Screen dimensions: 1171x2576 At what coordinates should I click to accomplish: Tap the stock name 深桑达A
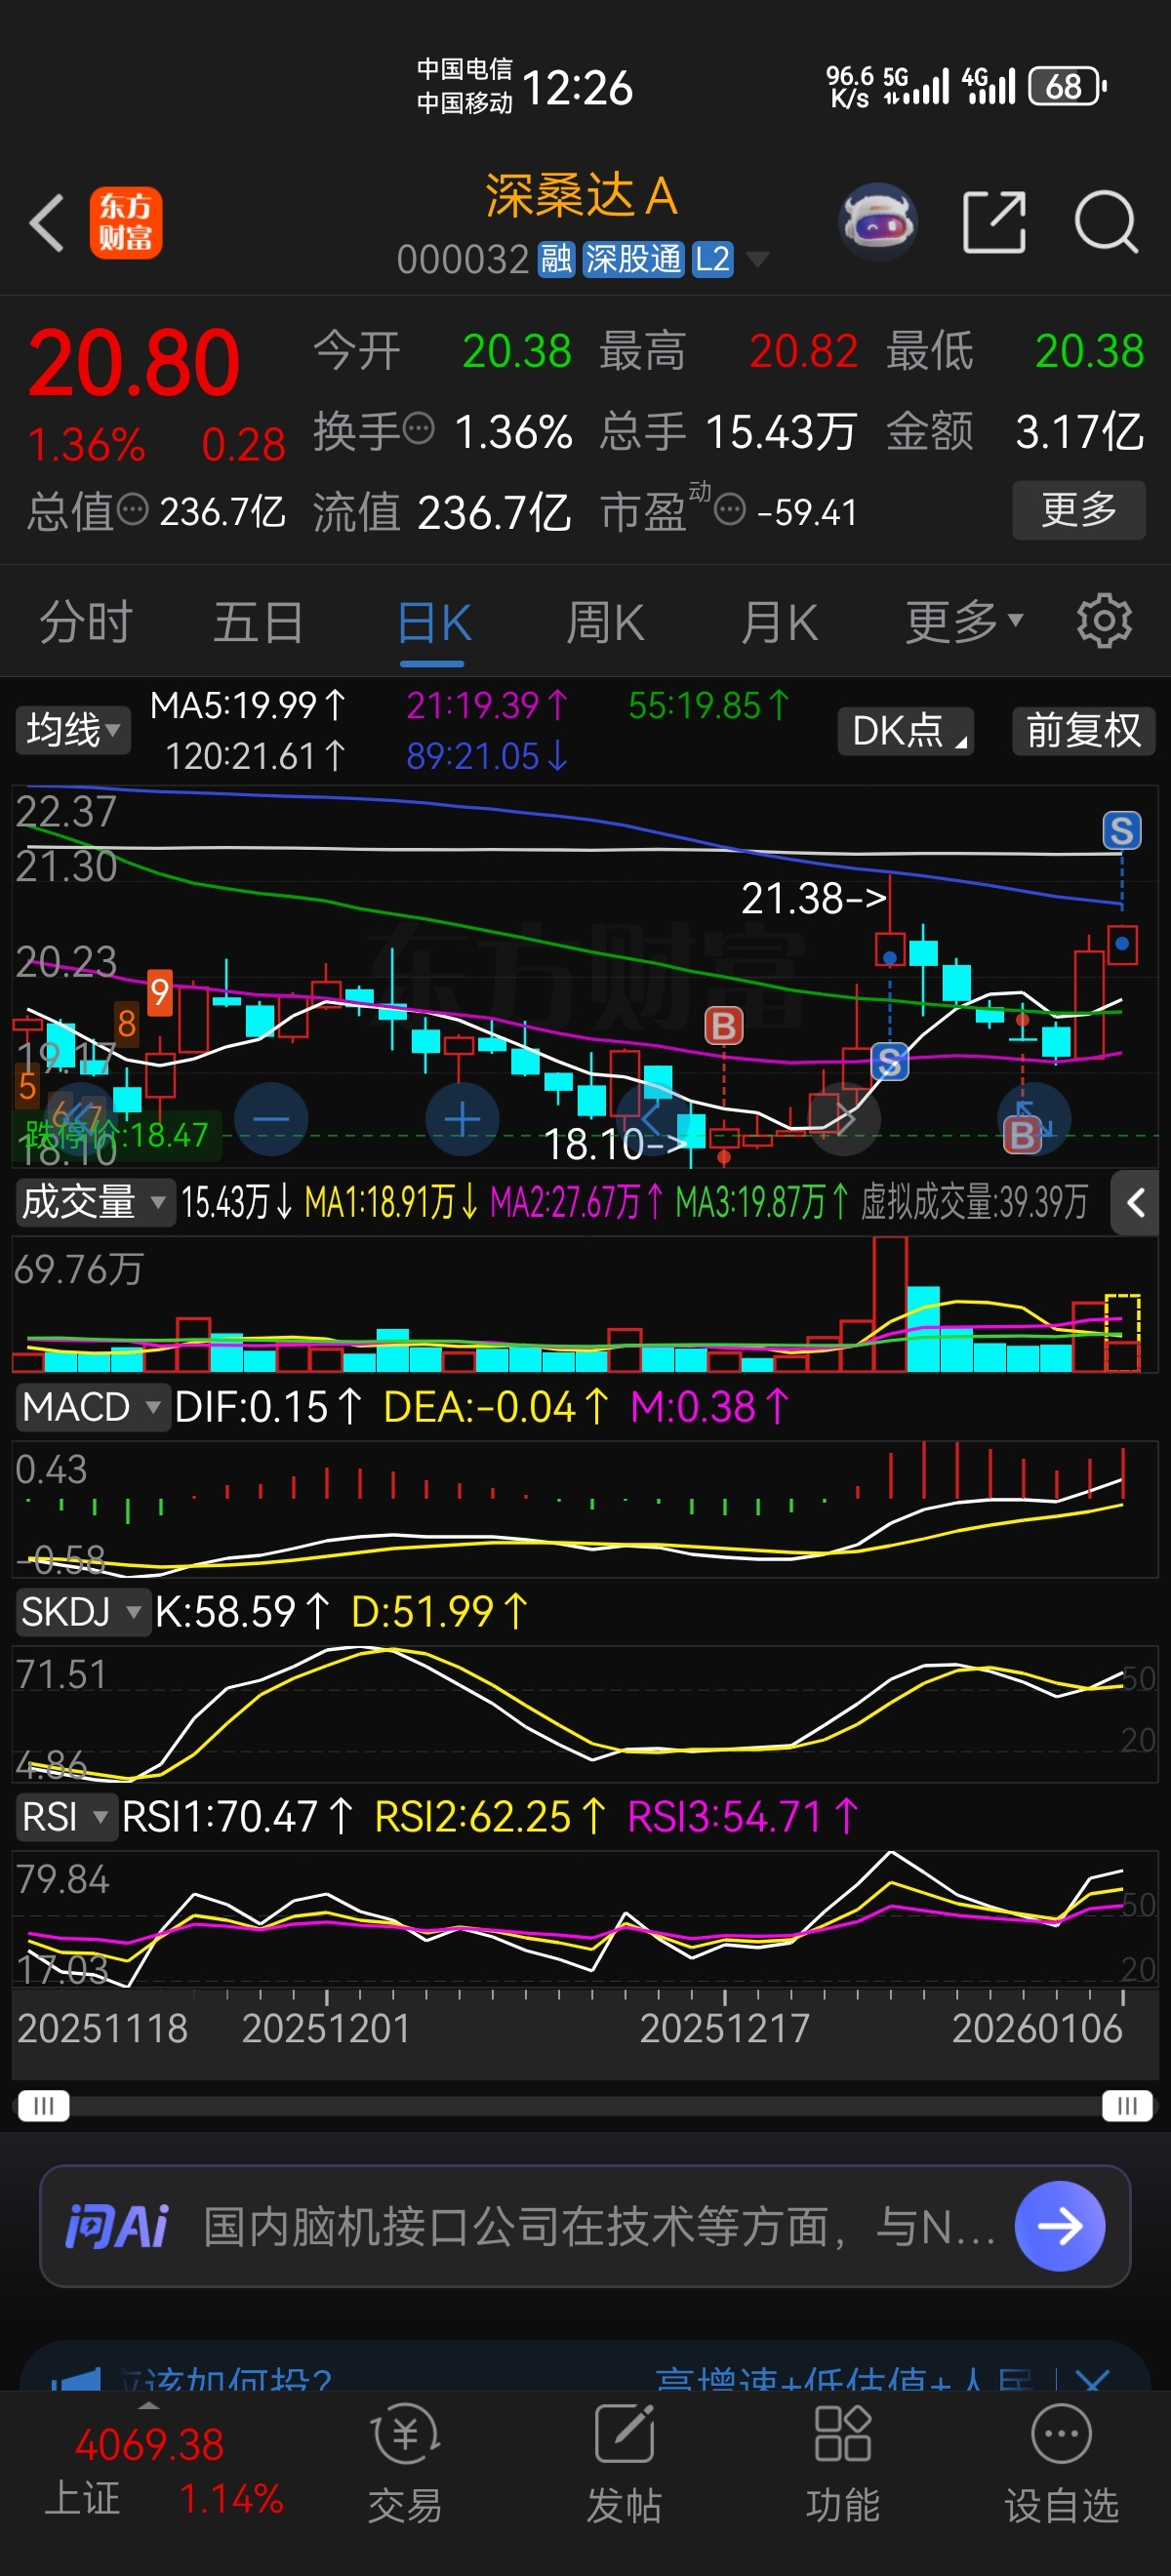581,195
